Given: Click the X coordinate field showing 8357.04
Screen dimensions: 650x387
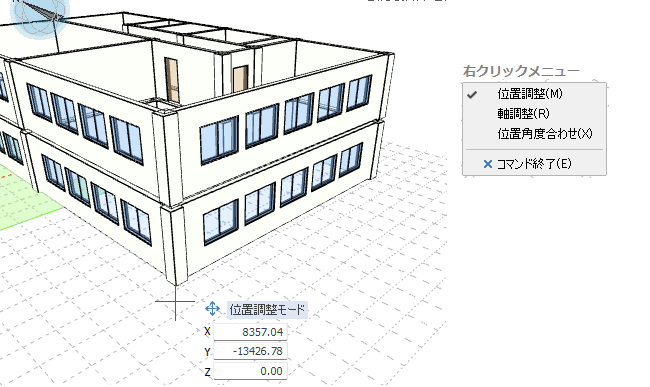Looking at the screenshot, I should point(250,332).
